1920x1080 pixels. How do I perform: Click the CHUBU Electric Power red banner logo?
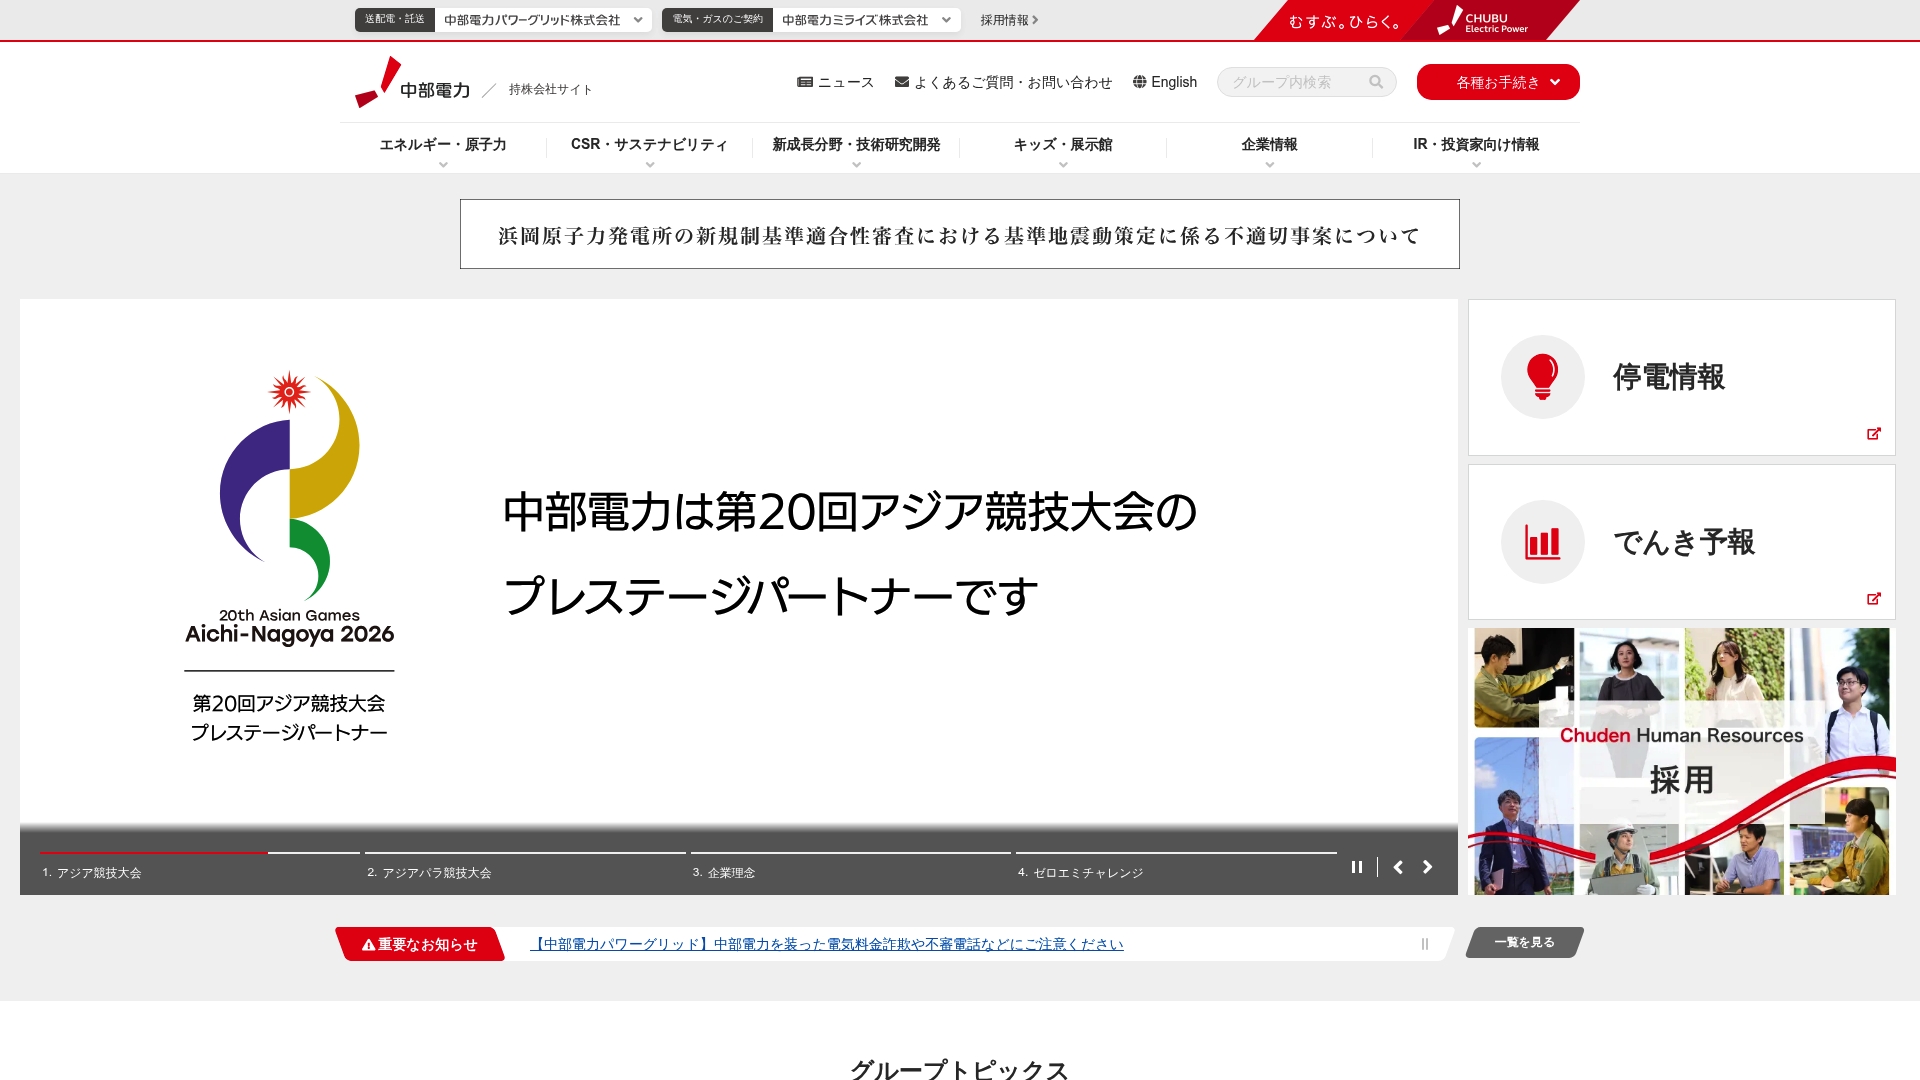click(1483, 20)
